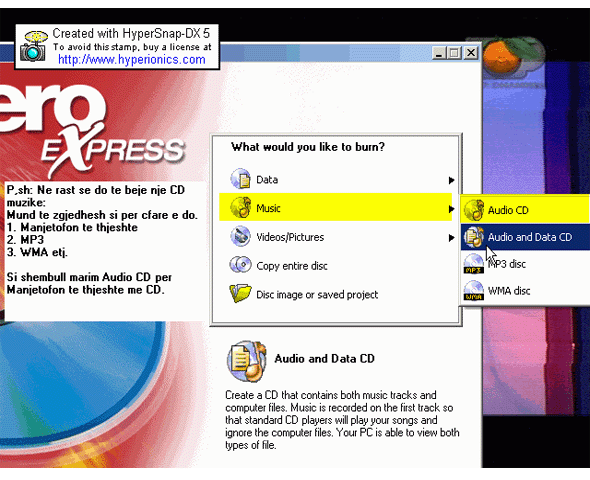This screenshot has width=590, height=480.
Task: Expand the Music submenu arrow
Action: [x=451, y=208]
